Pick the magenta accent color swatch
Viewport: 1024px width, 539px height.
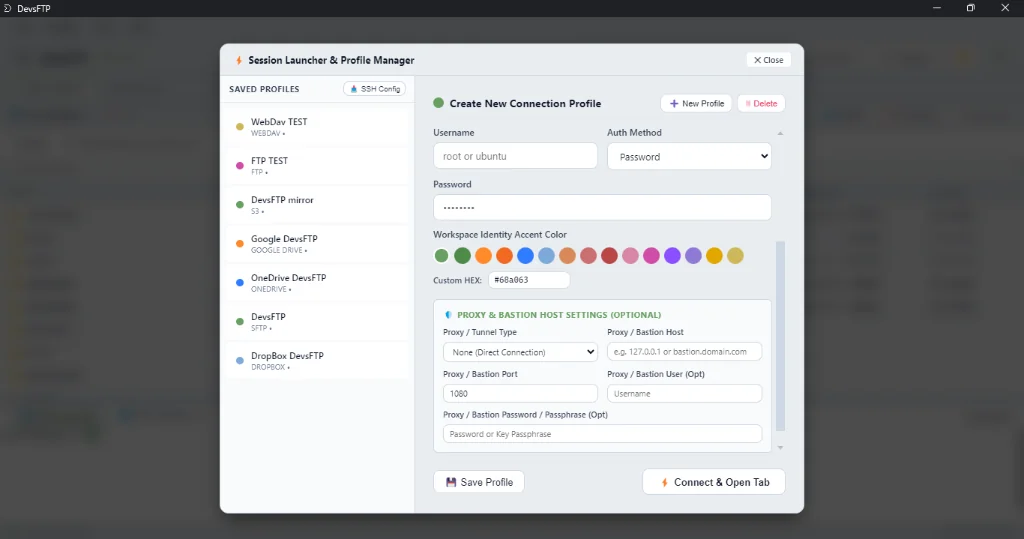coord(651,255)
